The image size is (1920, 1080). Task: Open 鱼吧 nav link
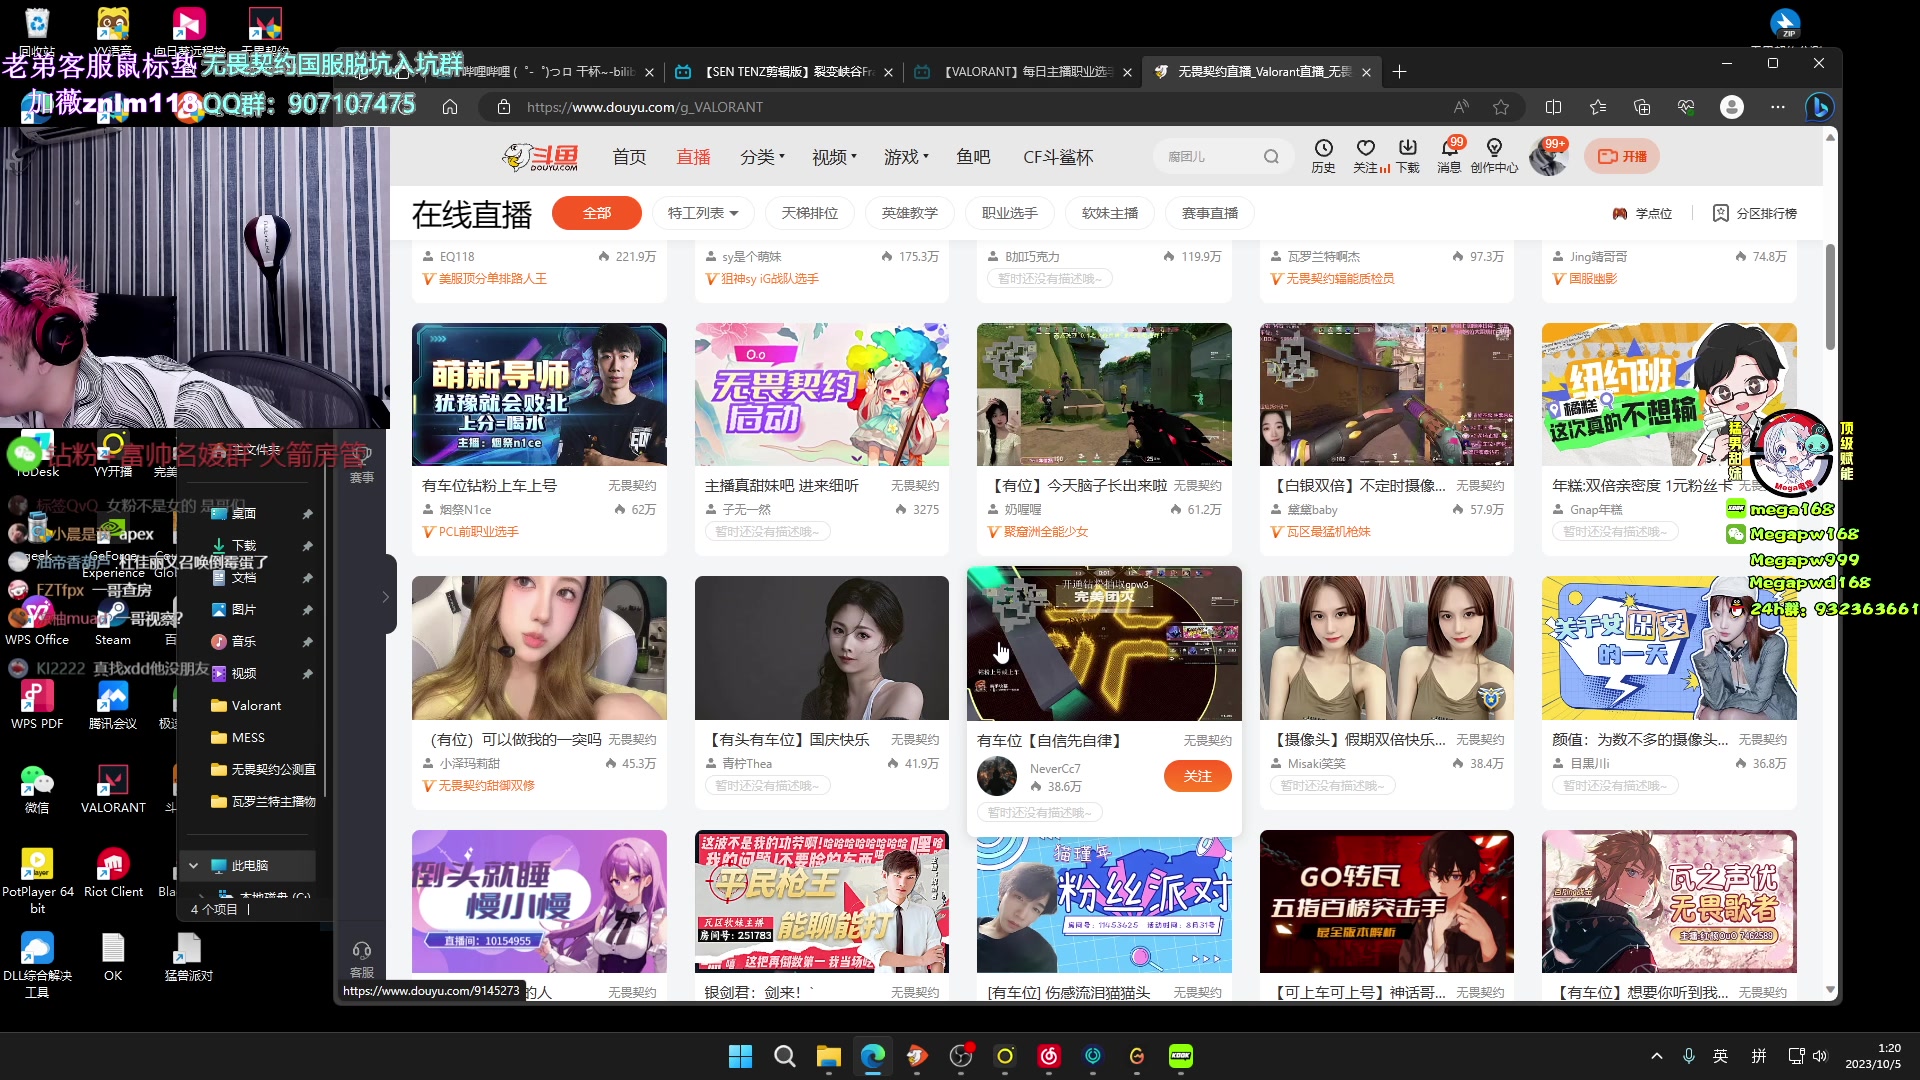click(x=973, y=157)
